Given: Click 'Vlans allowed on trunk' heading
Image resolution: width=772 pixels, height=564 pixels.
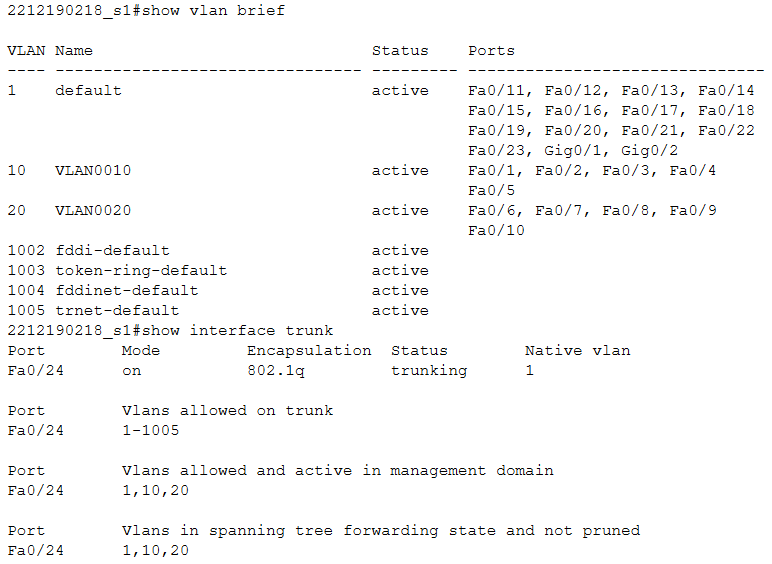Looking at the screenshot, I should pyautogui.click(x=227, y=410).
